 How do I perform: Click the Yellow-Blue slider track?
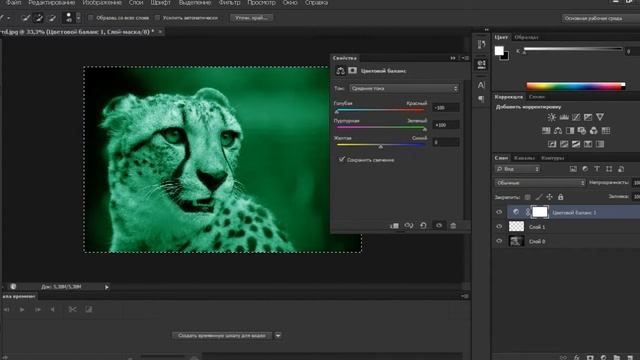(x=380, y=144)
